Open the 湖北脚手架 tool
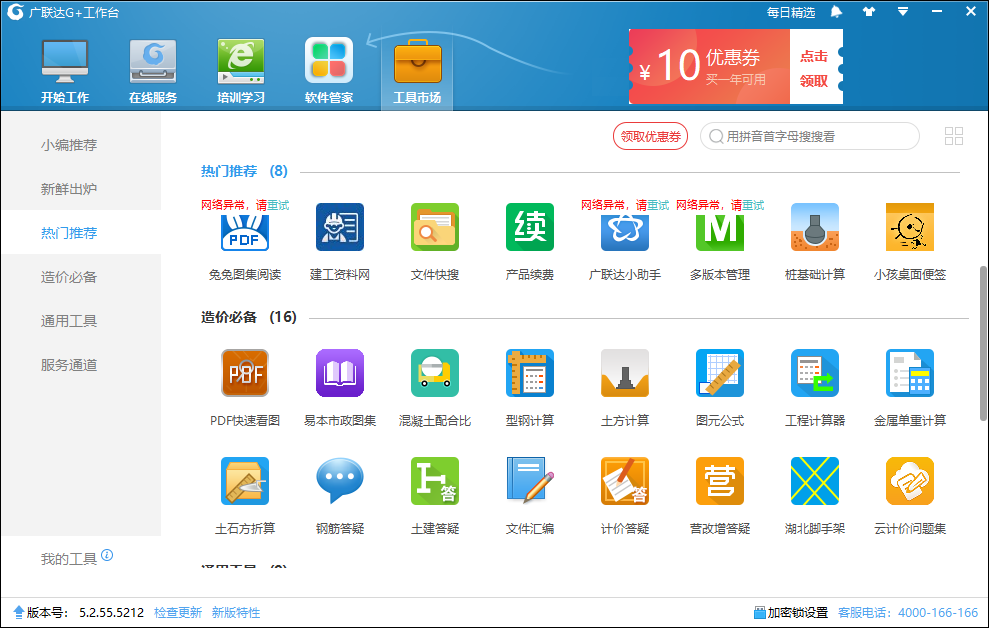The width and height of the screenshot is (989, 628). click(815, 481)
